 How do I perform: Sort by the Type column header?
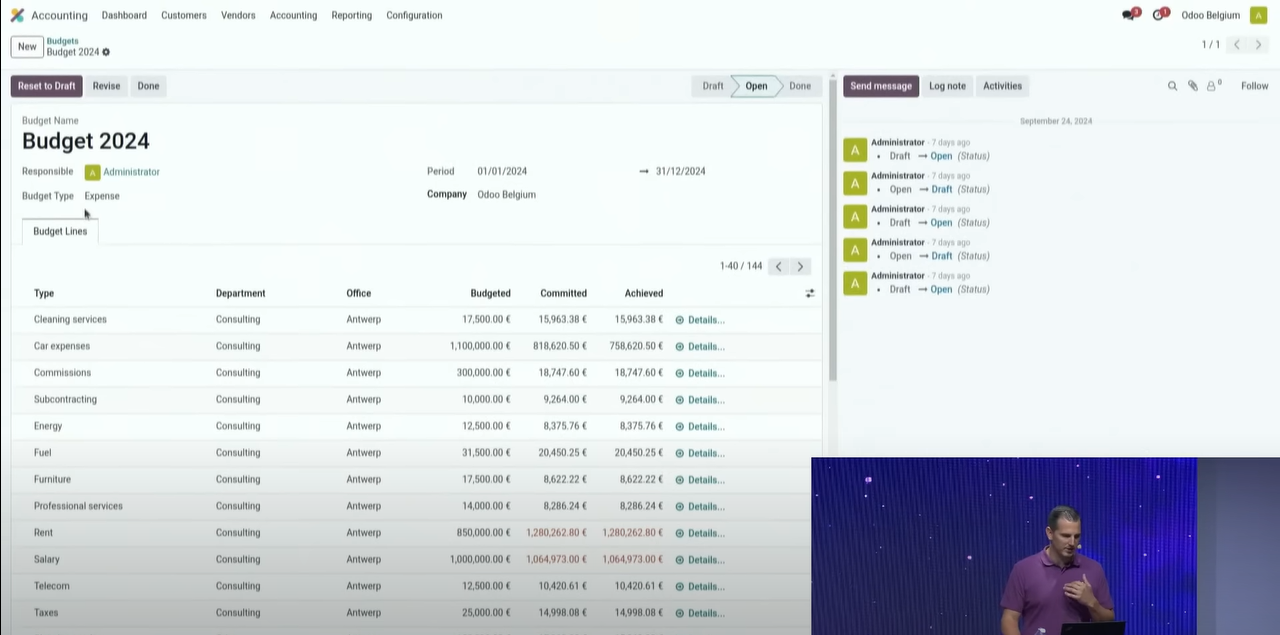44,293
